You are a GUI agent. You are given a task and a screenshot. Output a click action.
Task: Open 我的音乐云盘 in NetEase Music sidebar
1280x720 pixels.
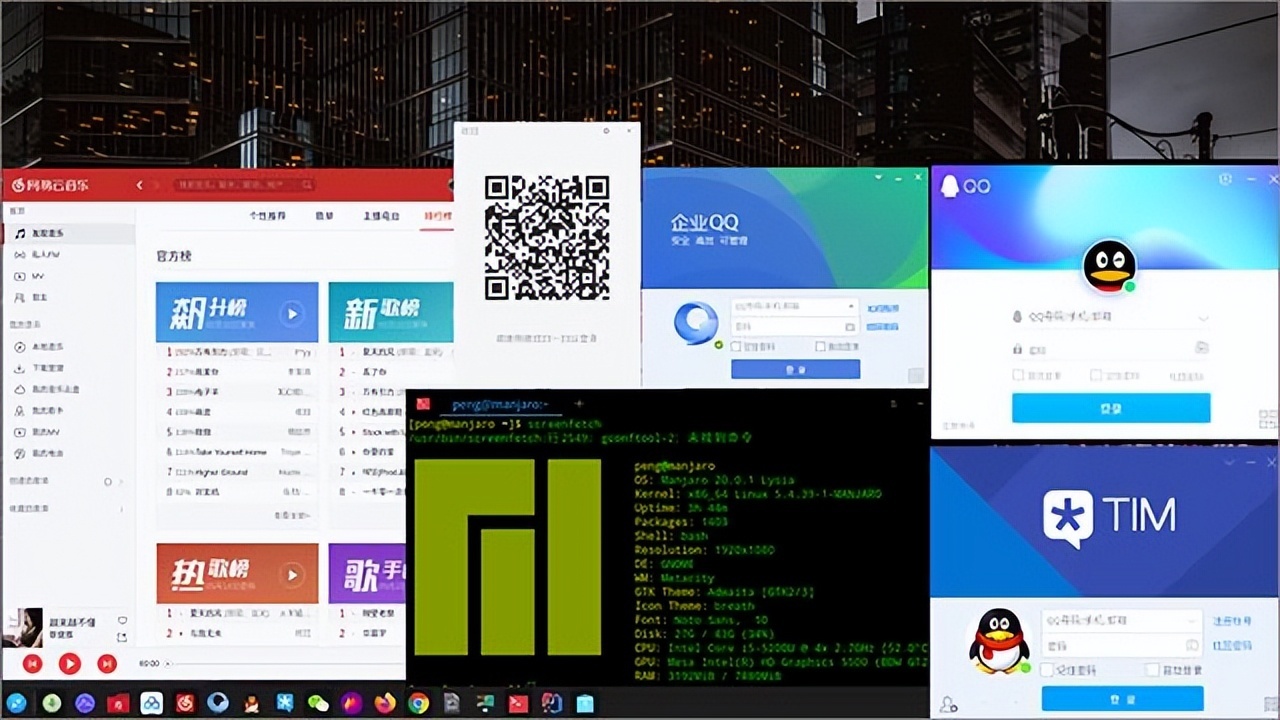[x=67, y=389]
